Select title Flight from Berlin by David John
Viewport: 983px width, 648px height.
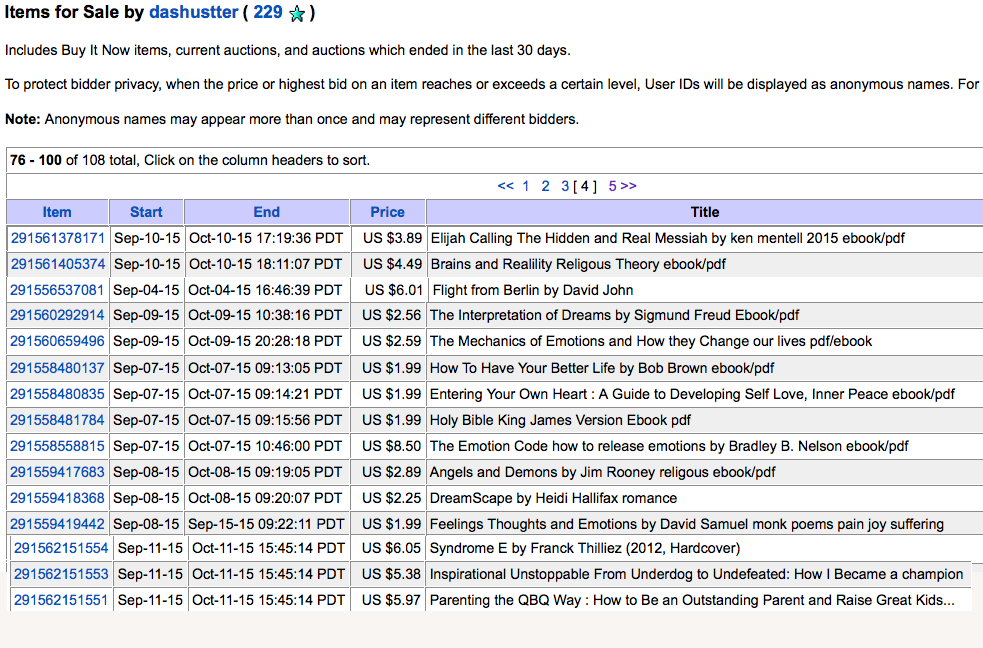[x=533, y=290]
